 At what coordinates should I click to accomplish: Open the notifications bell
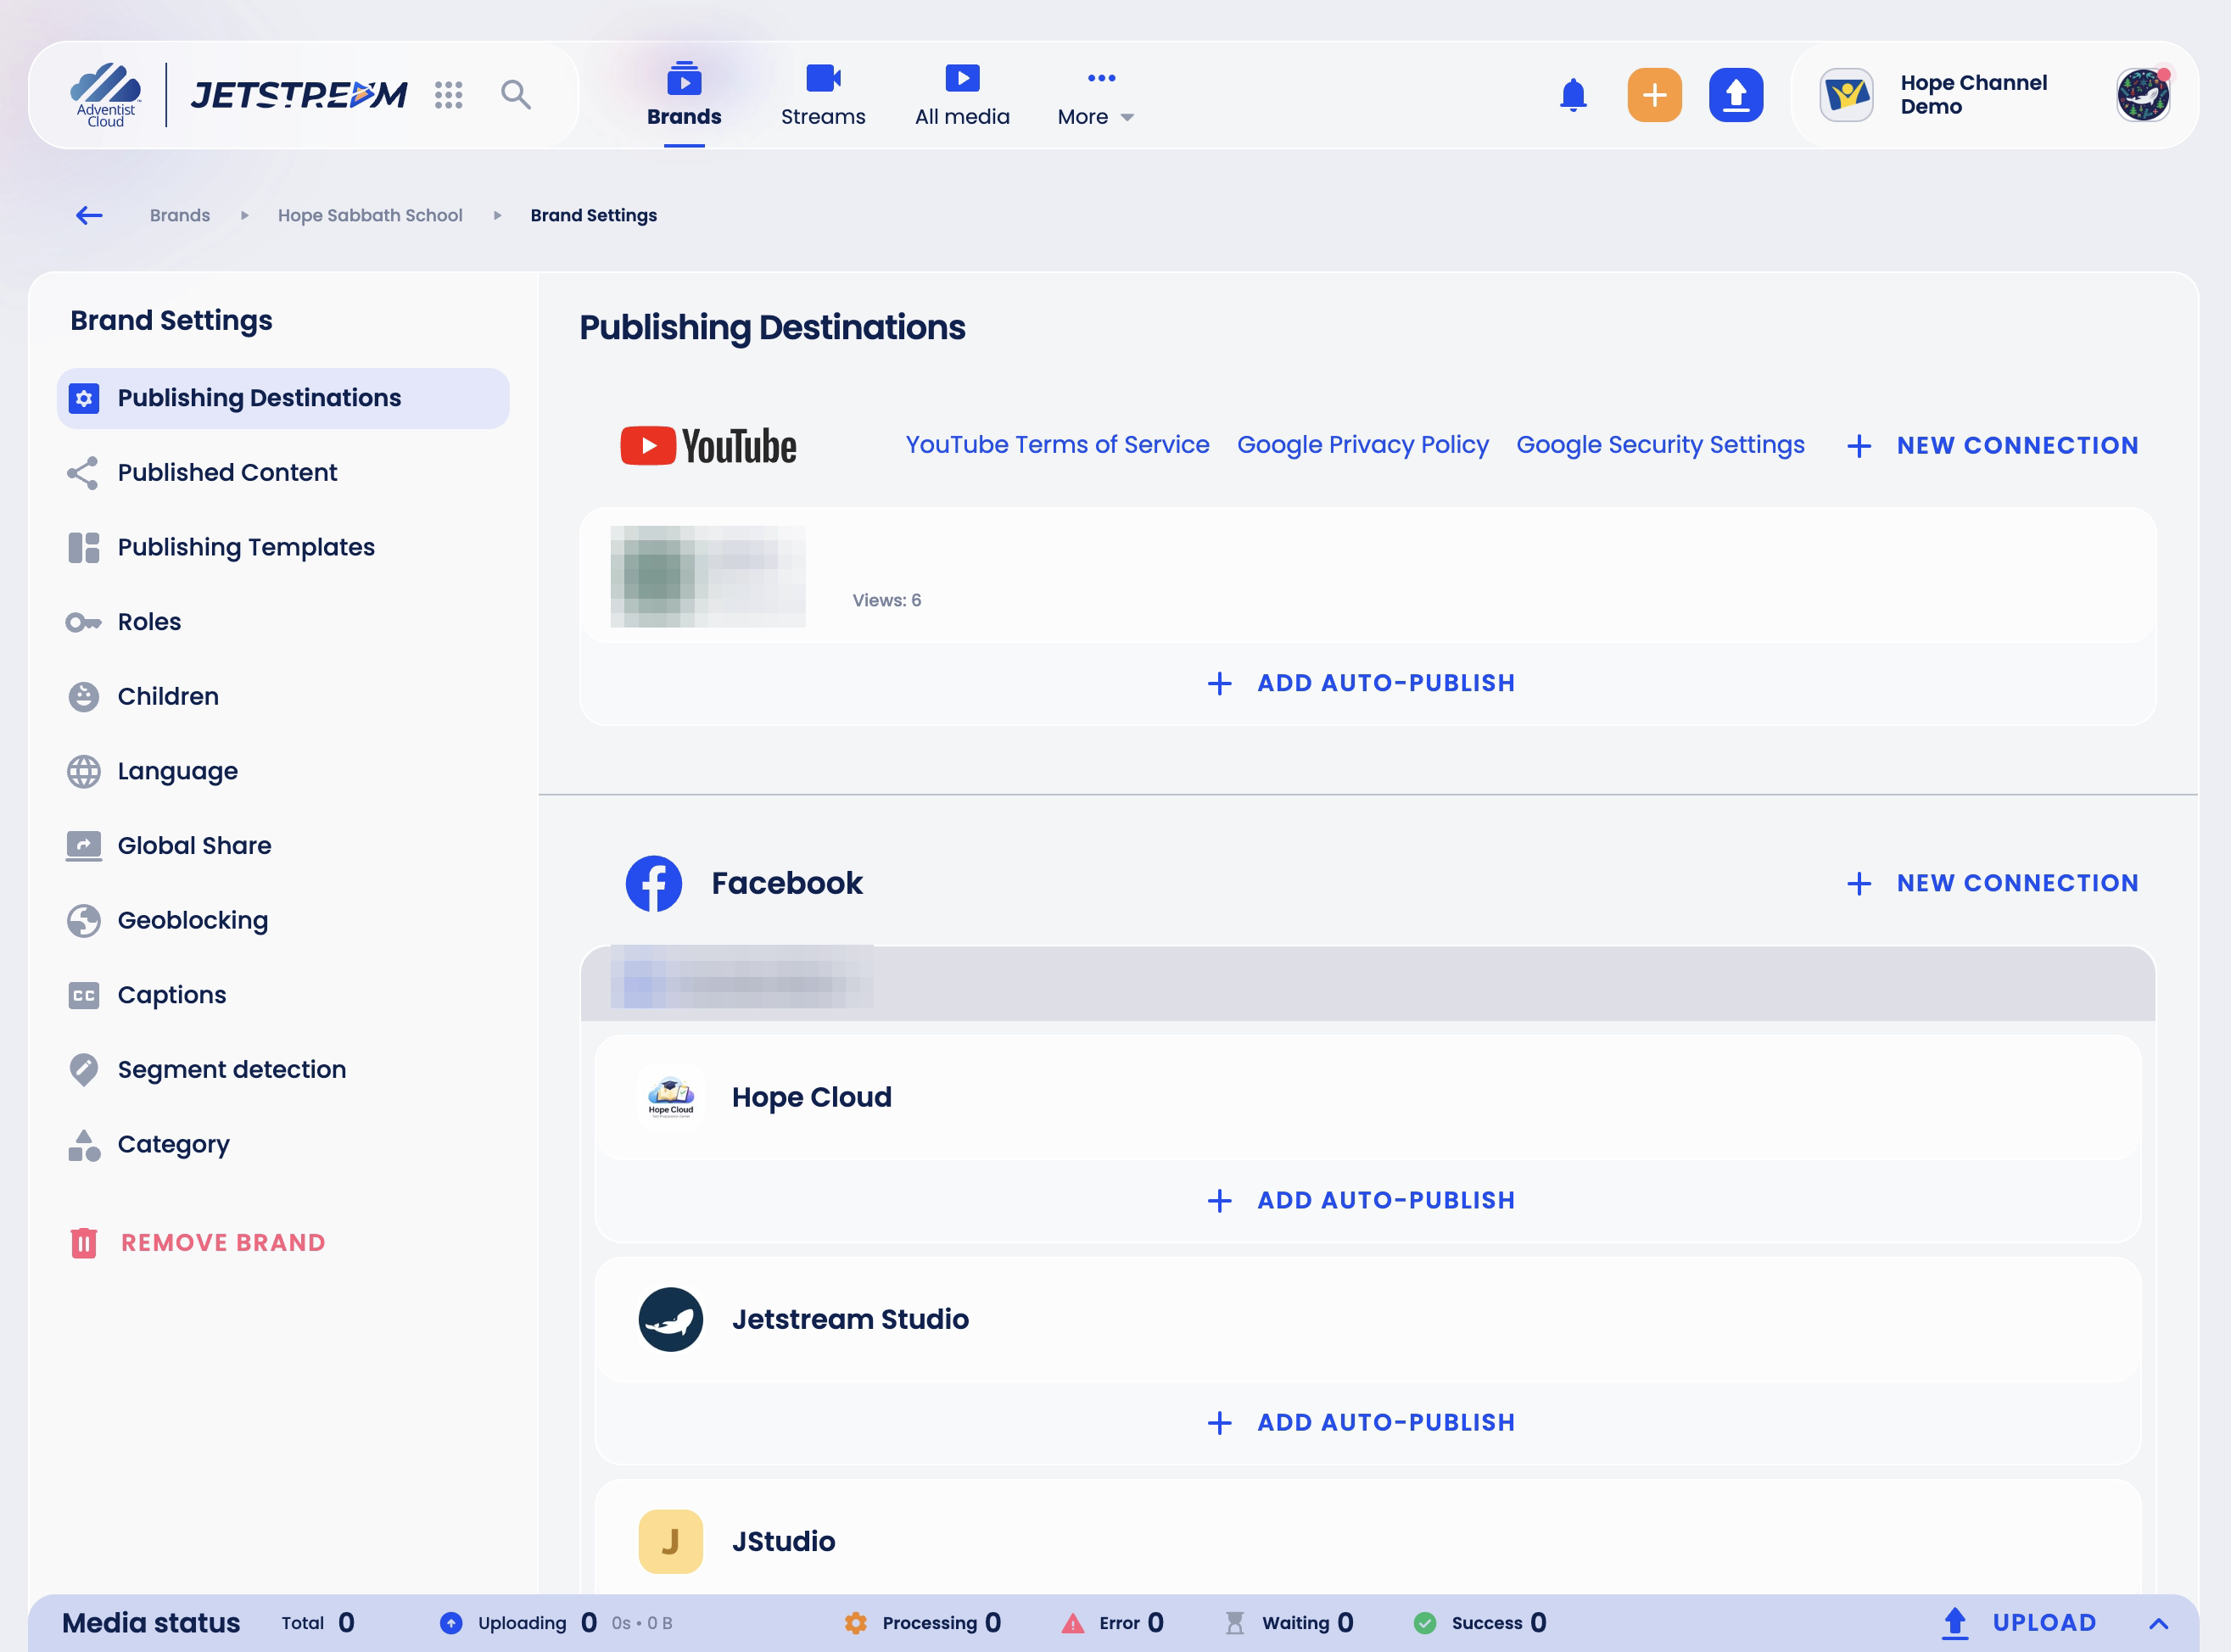(1573, 95)
